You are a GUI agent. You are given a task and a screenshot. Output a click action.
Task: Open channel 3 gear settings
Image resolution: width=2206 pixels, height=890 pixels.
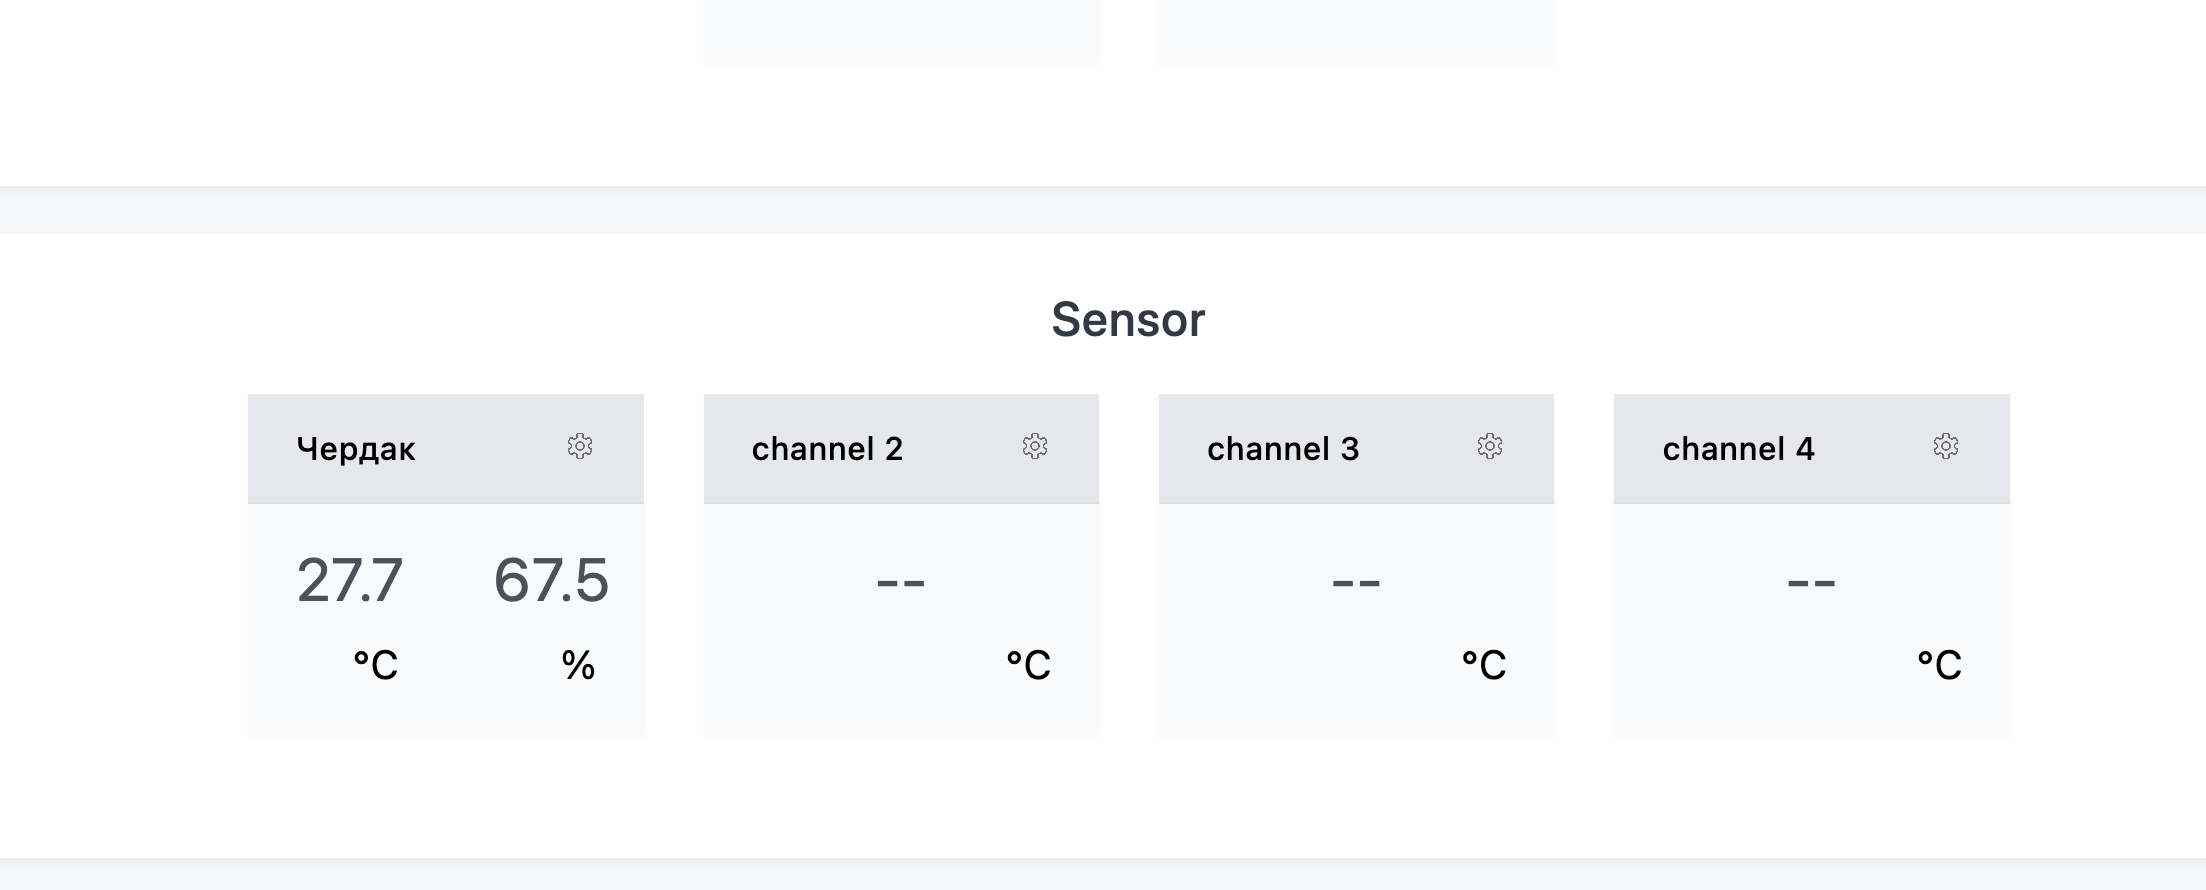[1490, 446]
